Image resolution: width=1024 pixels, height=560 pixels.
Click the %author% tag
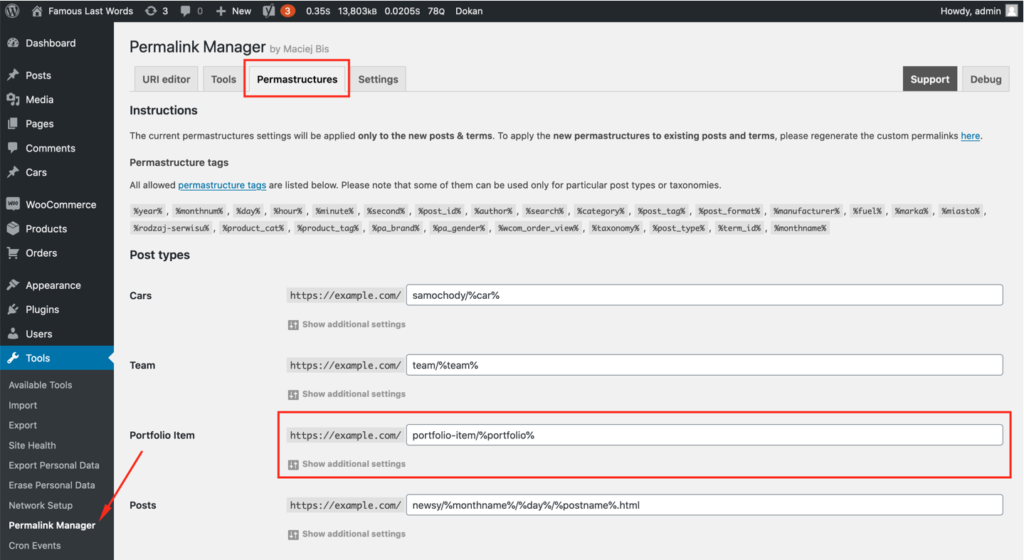(493, 211)
